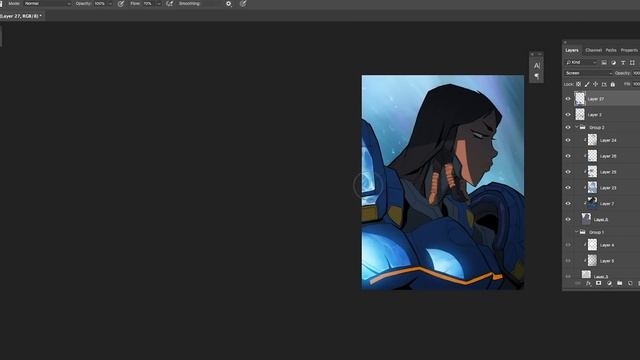Add layer style fx icon
This screenshot has width=640, height=360.
click(x=588, y=283)
